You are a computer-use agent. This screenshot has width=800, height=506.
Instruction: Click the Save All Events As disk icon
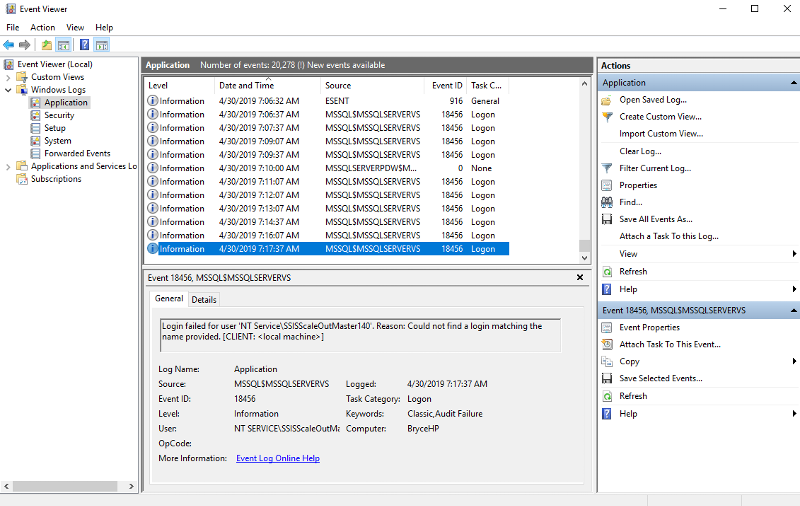tap(607, 219)
